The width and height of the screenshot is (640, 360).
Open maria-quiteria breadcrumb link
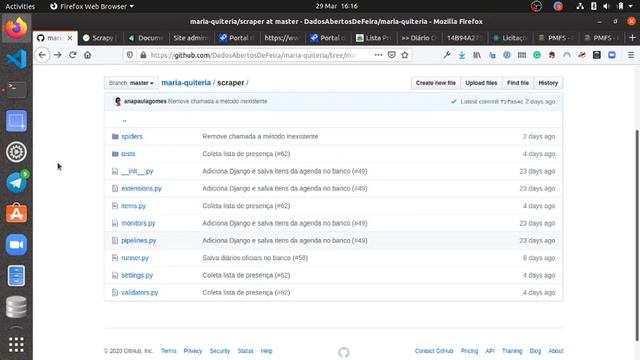click(x=186, y=82)
